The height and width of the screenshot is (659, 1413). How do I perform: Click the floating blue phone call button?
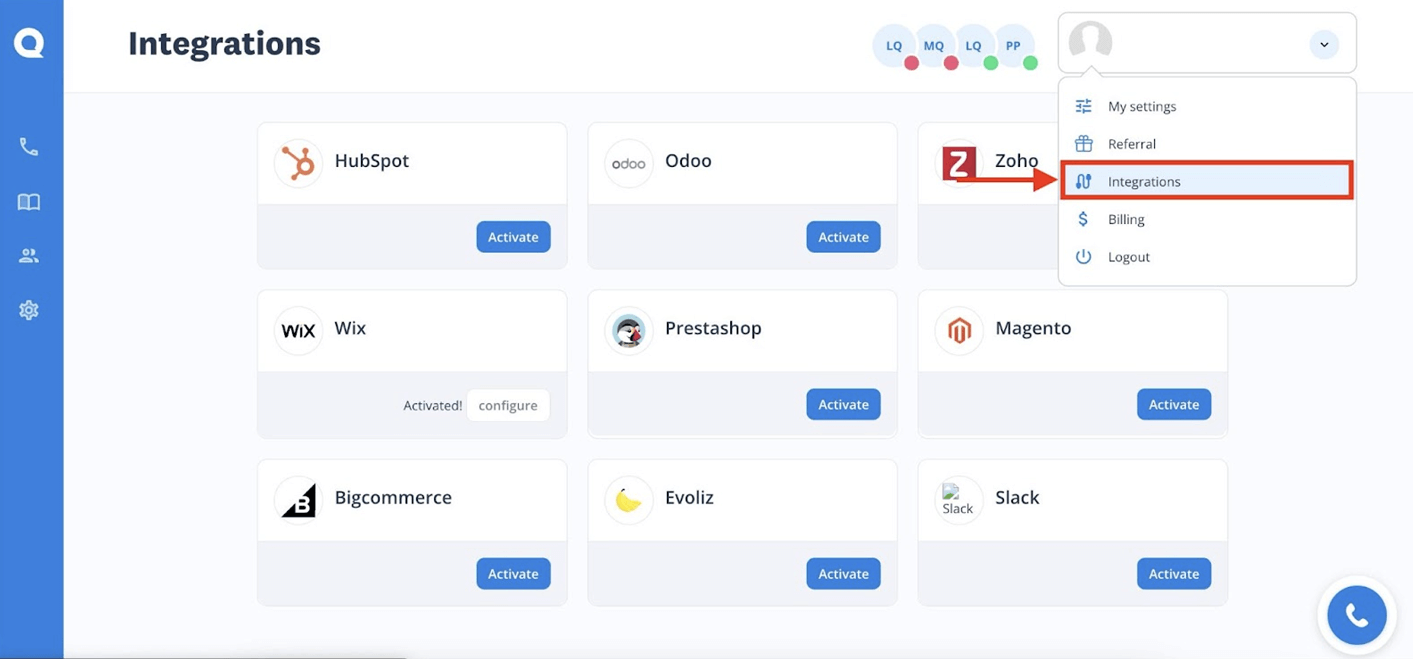tap(1357, 615)
